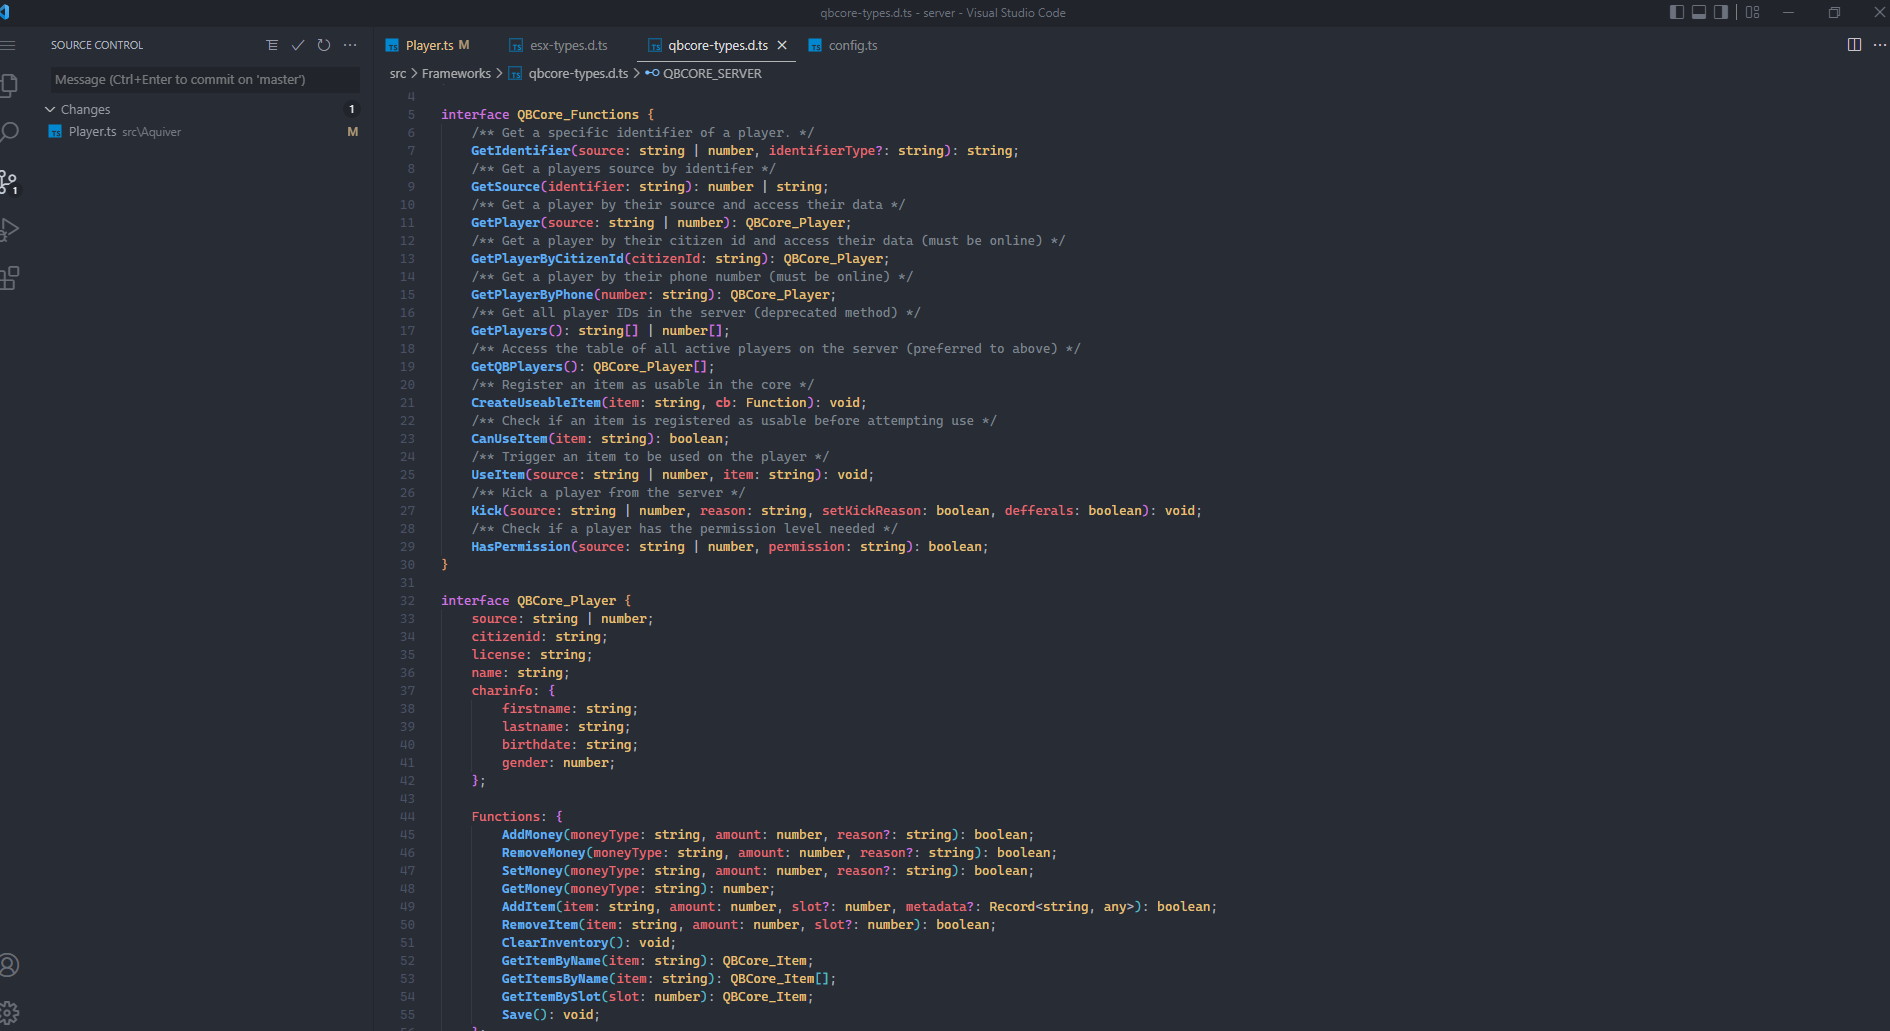Click the AddMoney method name
The height and width of the screenshot is (1031, 1890).
[532, 835]
